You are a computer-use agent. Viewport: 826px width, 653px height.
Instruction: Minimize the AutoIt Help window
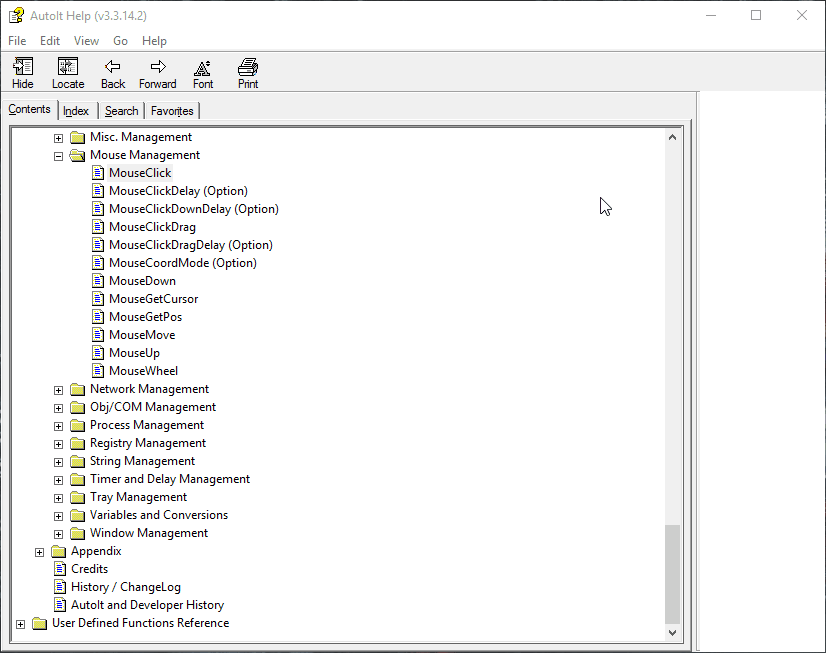[x=711, y=15]
